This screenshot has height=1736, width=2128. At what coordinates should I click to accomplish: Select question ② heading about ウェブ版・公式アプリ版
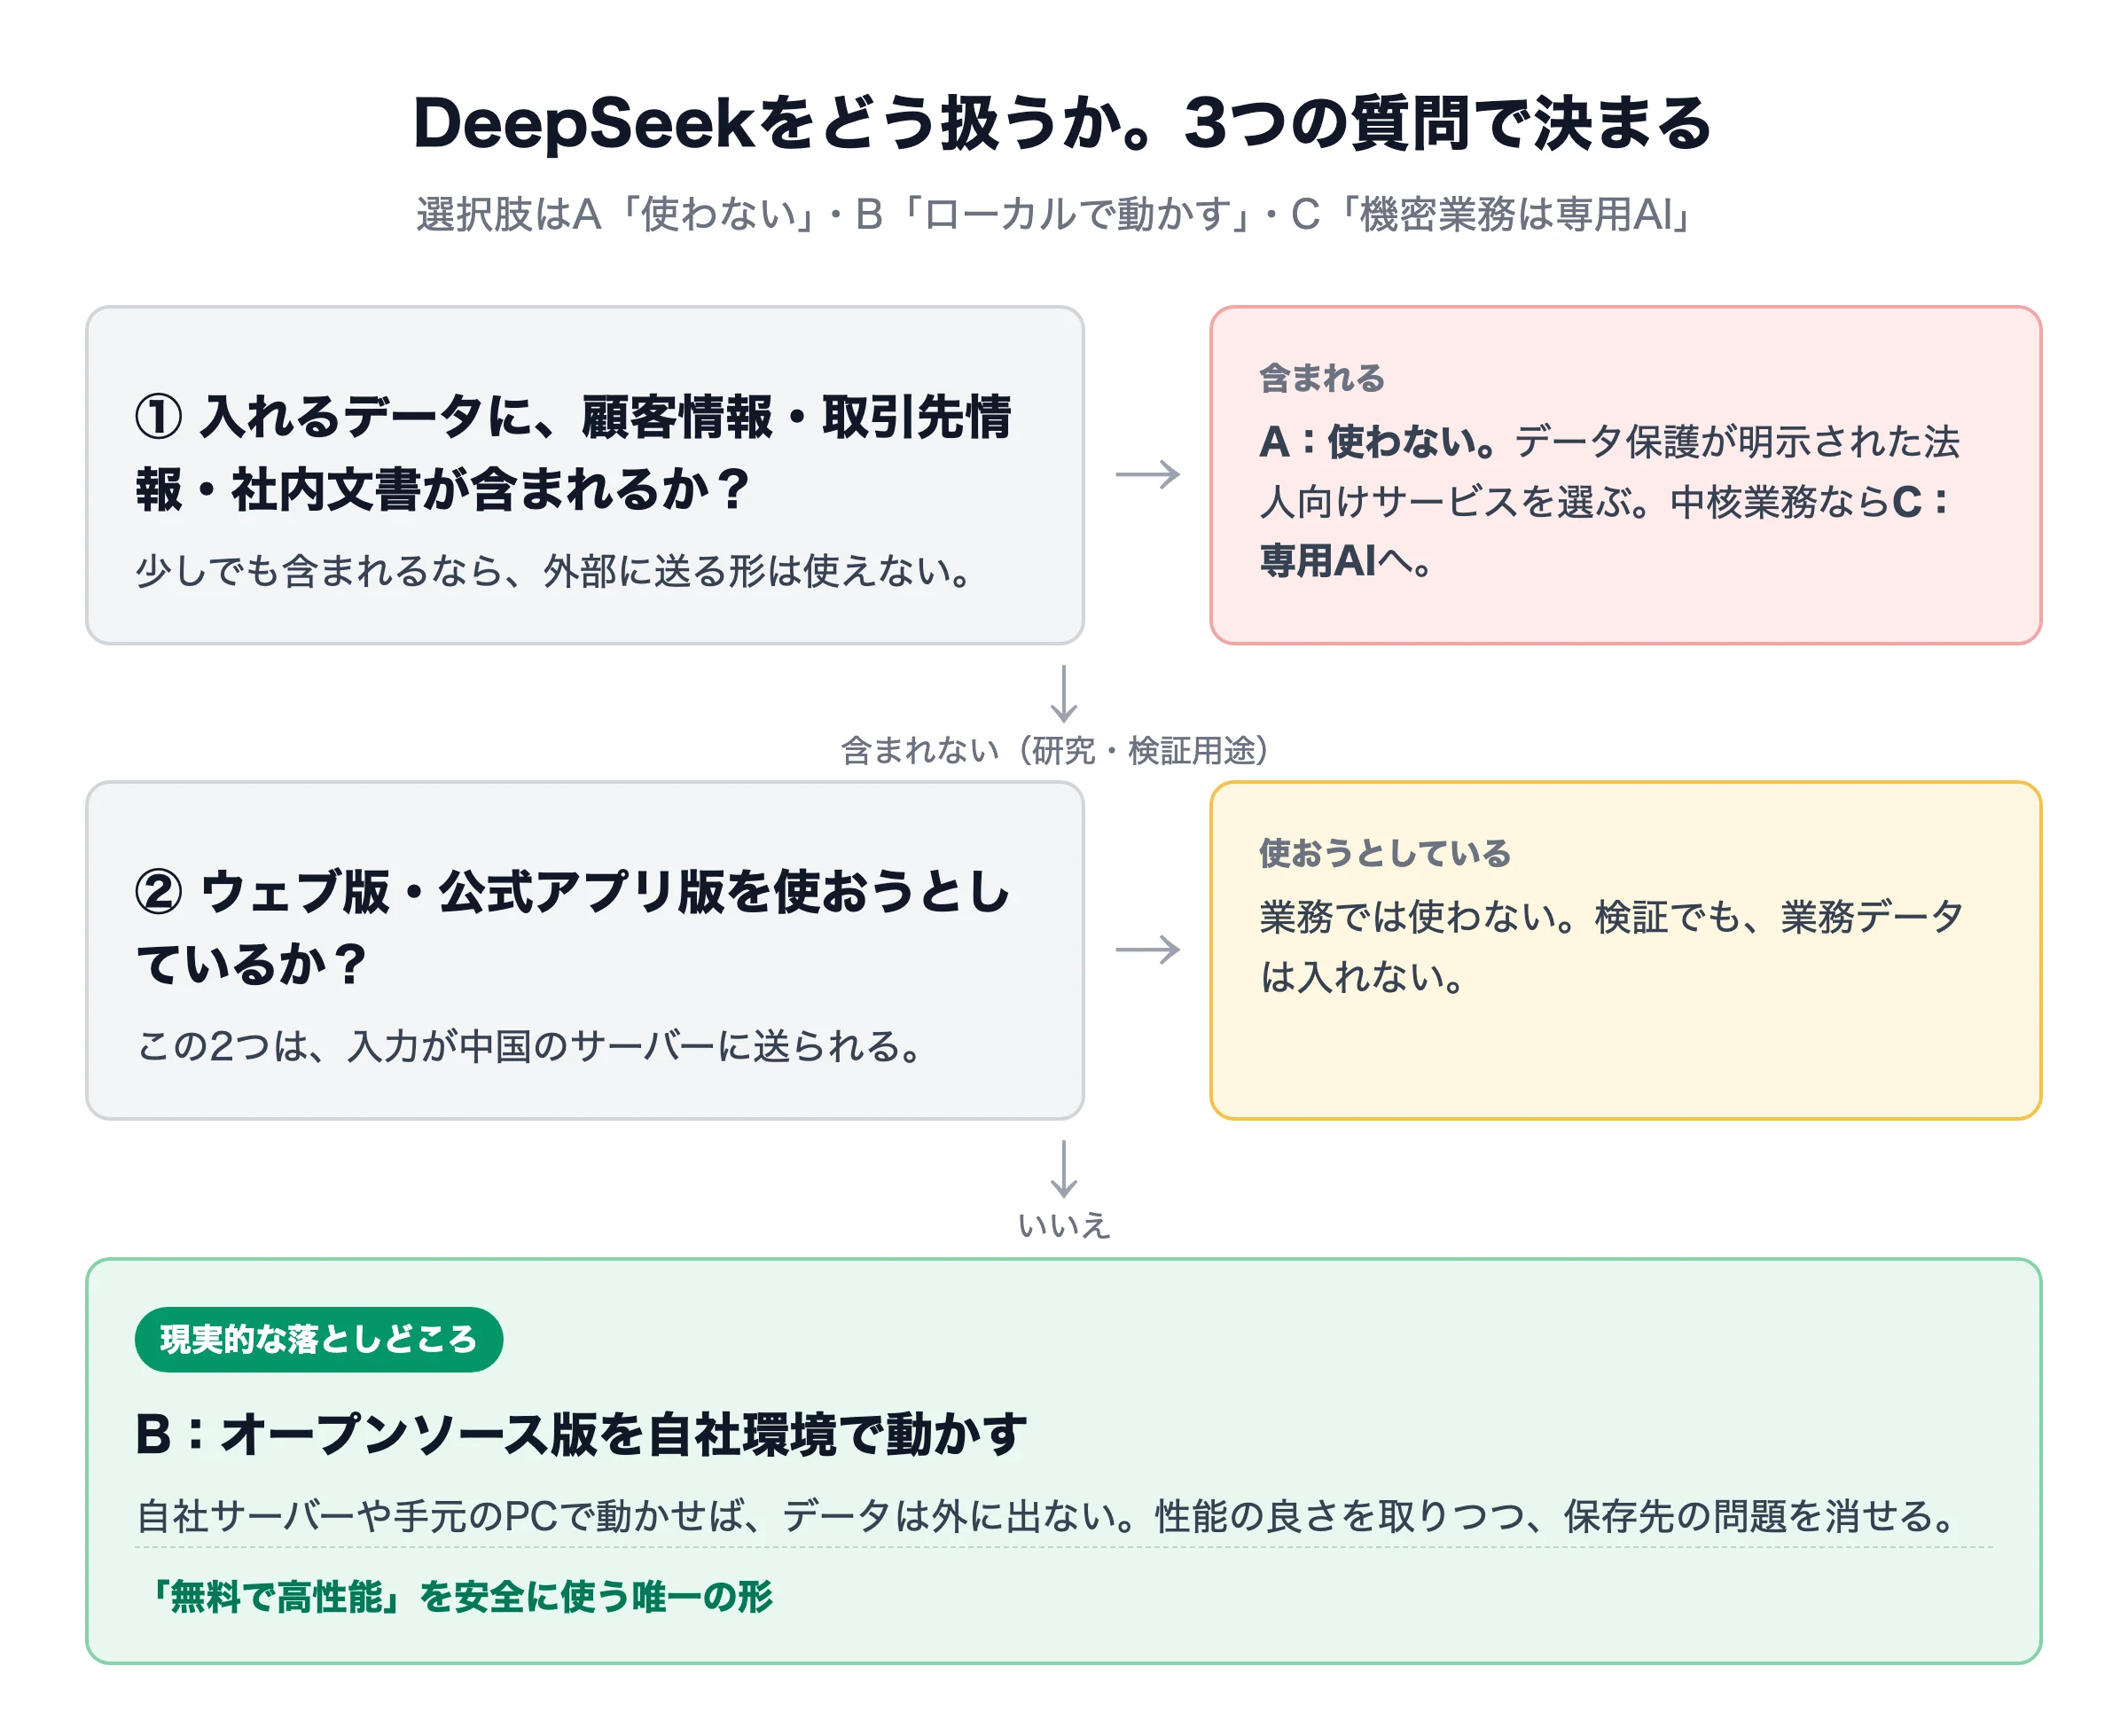coord(574,928)
